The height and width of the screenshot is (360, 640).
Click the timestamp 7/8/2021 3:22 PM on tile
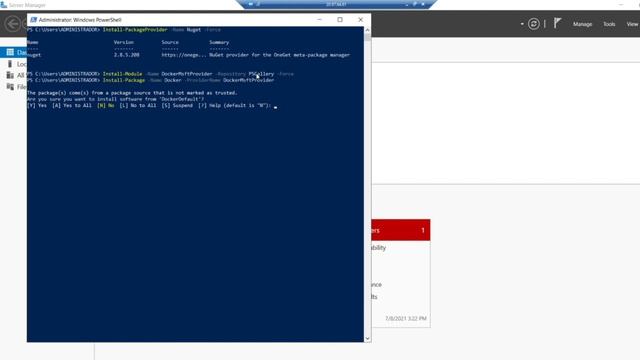coord(406,318)
